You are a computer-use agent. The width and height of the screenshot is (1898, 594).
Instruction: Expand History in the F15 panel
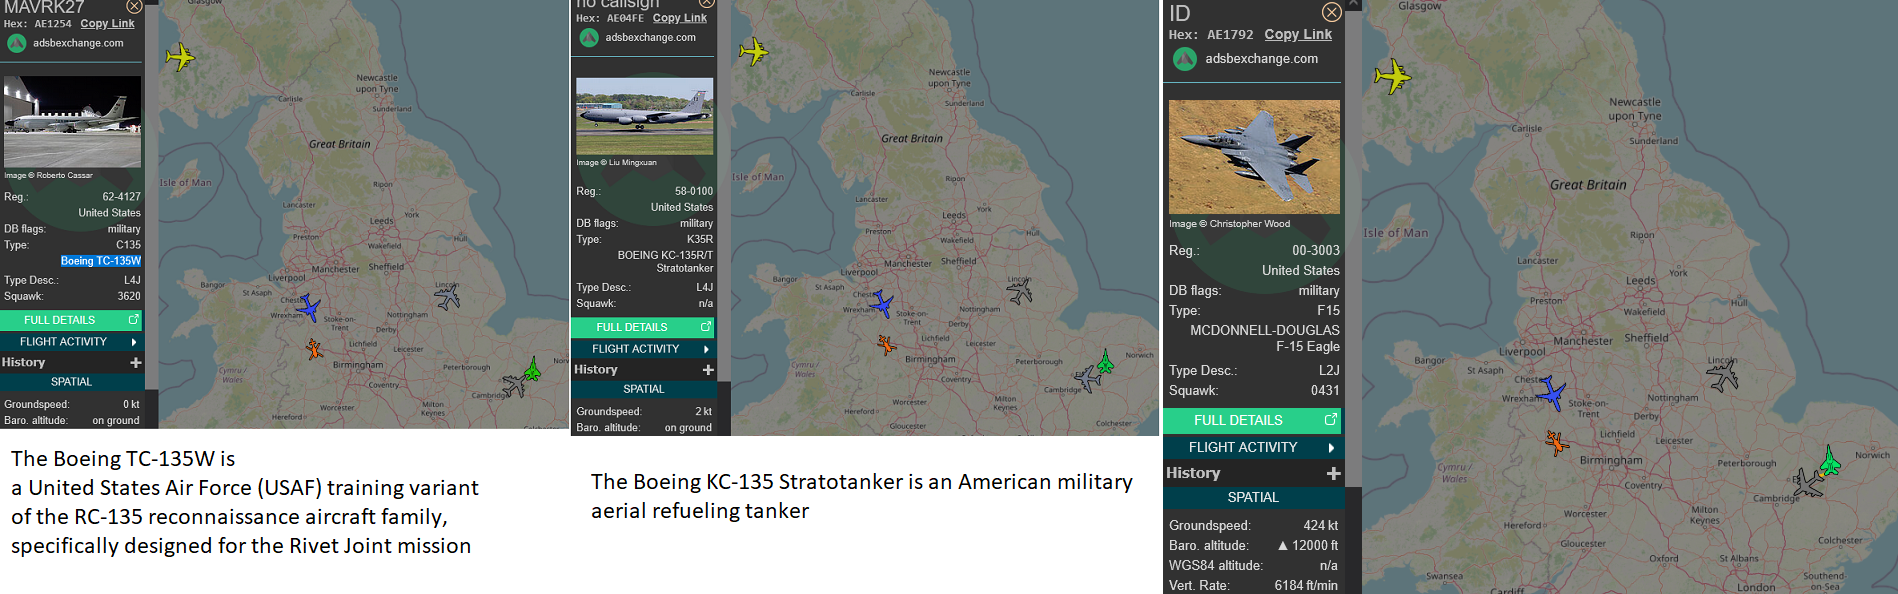coord(1333,473)
